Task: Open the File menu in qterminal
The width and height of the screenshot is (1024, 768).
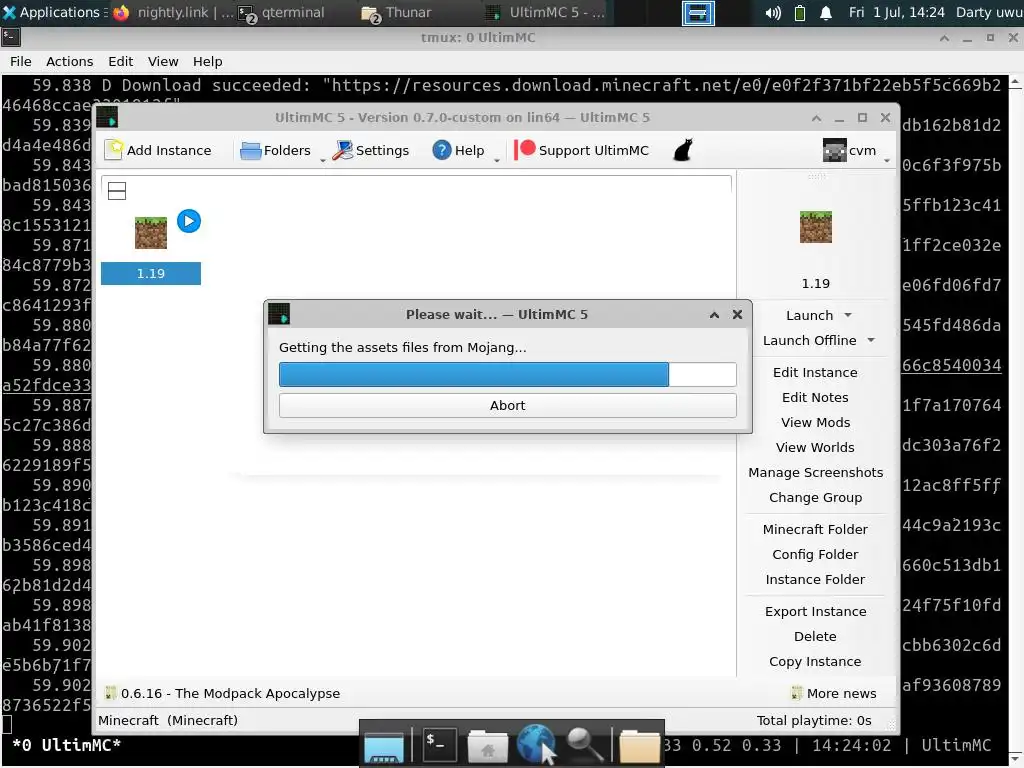Action: (20, 61)
